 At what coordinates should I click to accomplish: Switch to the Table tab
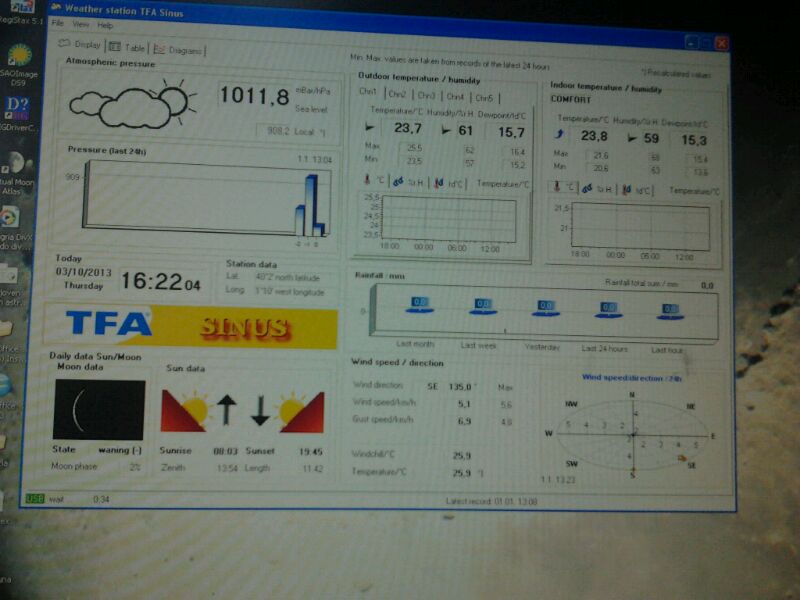click(x=128, y=47)
